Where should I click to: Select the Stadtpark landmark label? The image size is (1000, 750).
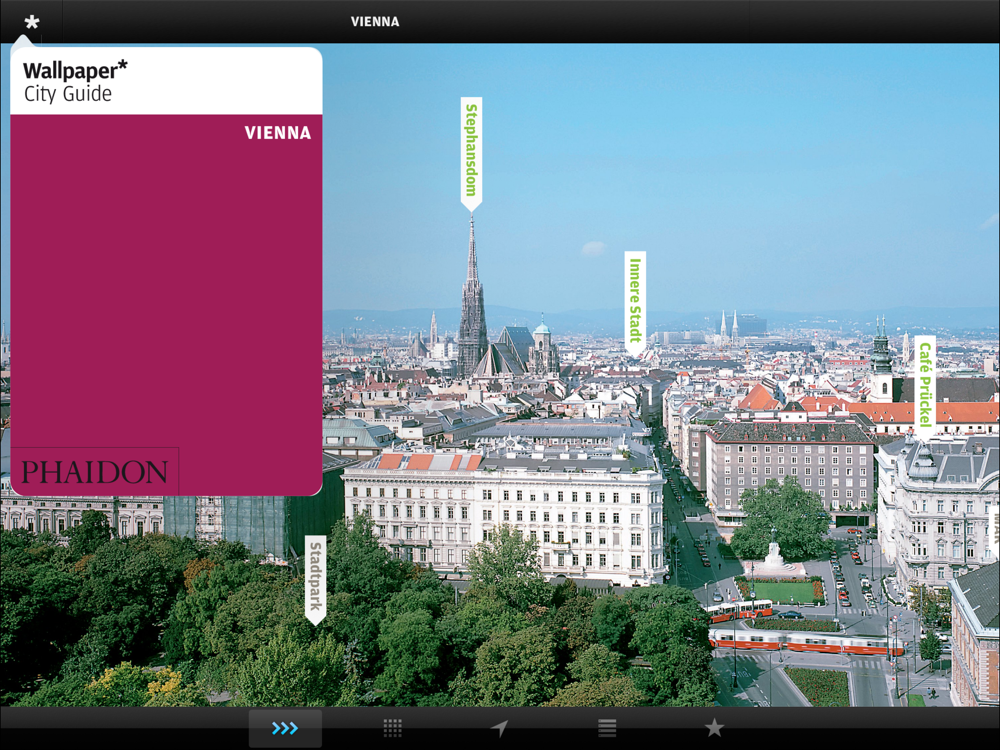coord(316,580)
